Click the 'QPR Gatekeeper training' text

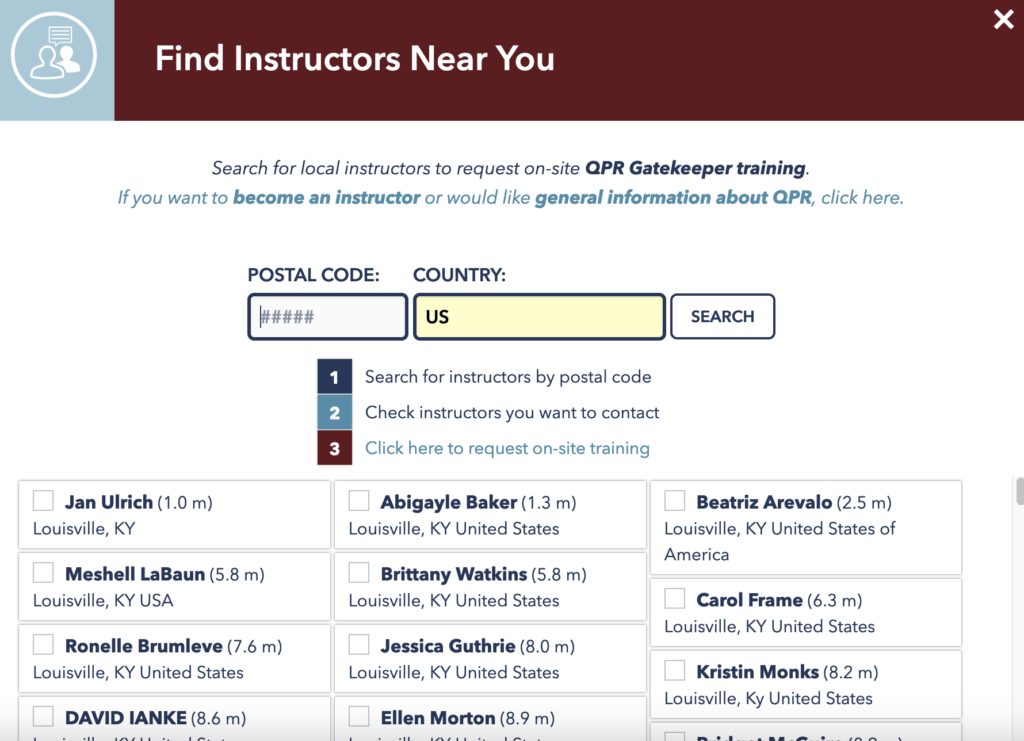(x=695, y=168)
